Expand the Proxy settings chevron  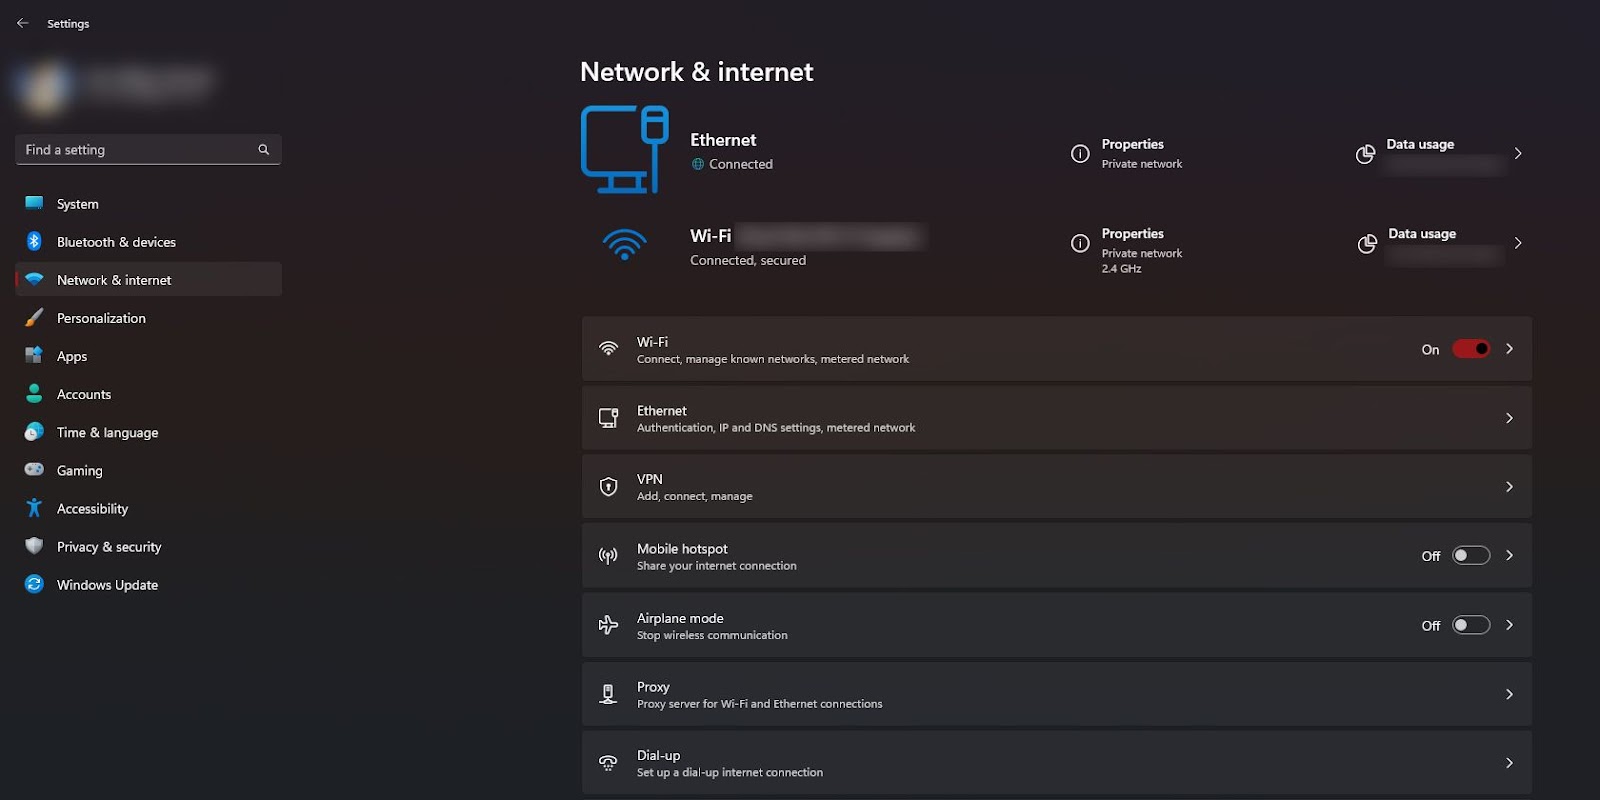(x=1509, y=694)
